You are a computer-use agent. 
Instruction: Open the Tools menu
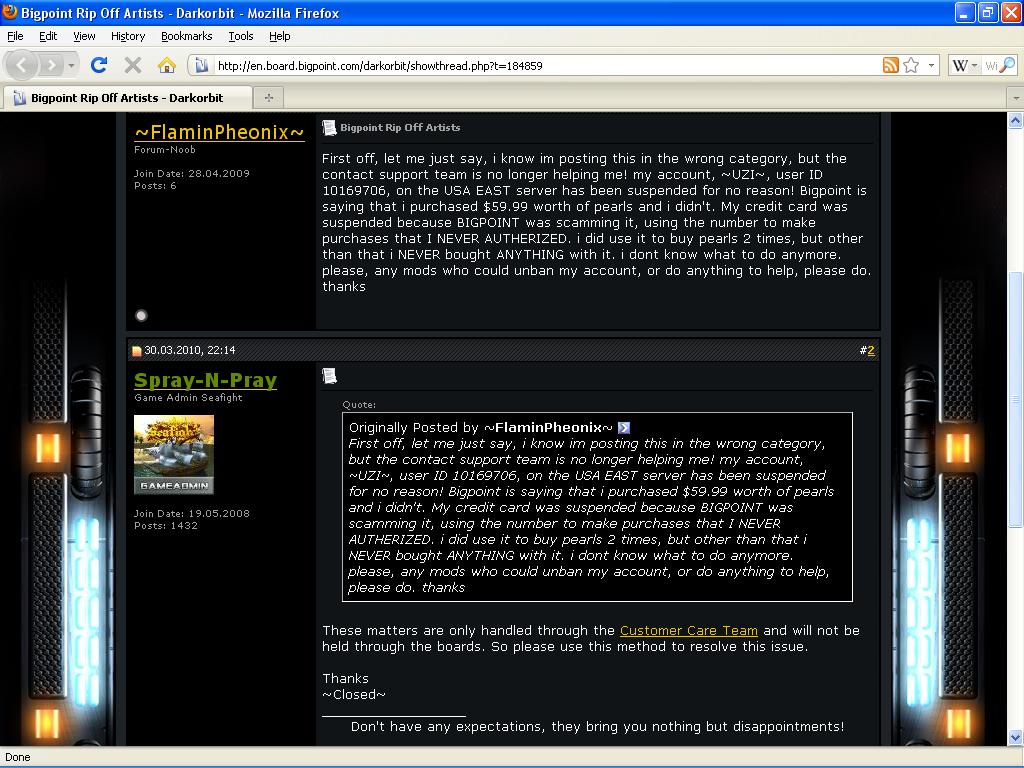coord(240,36)
